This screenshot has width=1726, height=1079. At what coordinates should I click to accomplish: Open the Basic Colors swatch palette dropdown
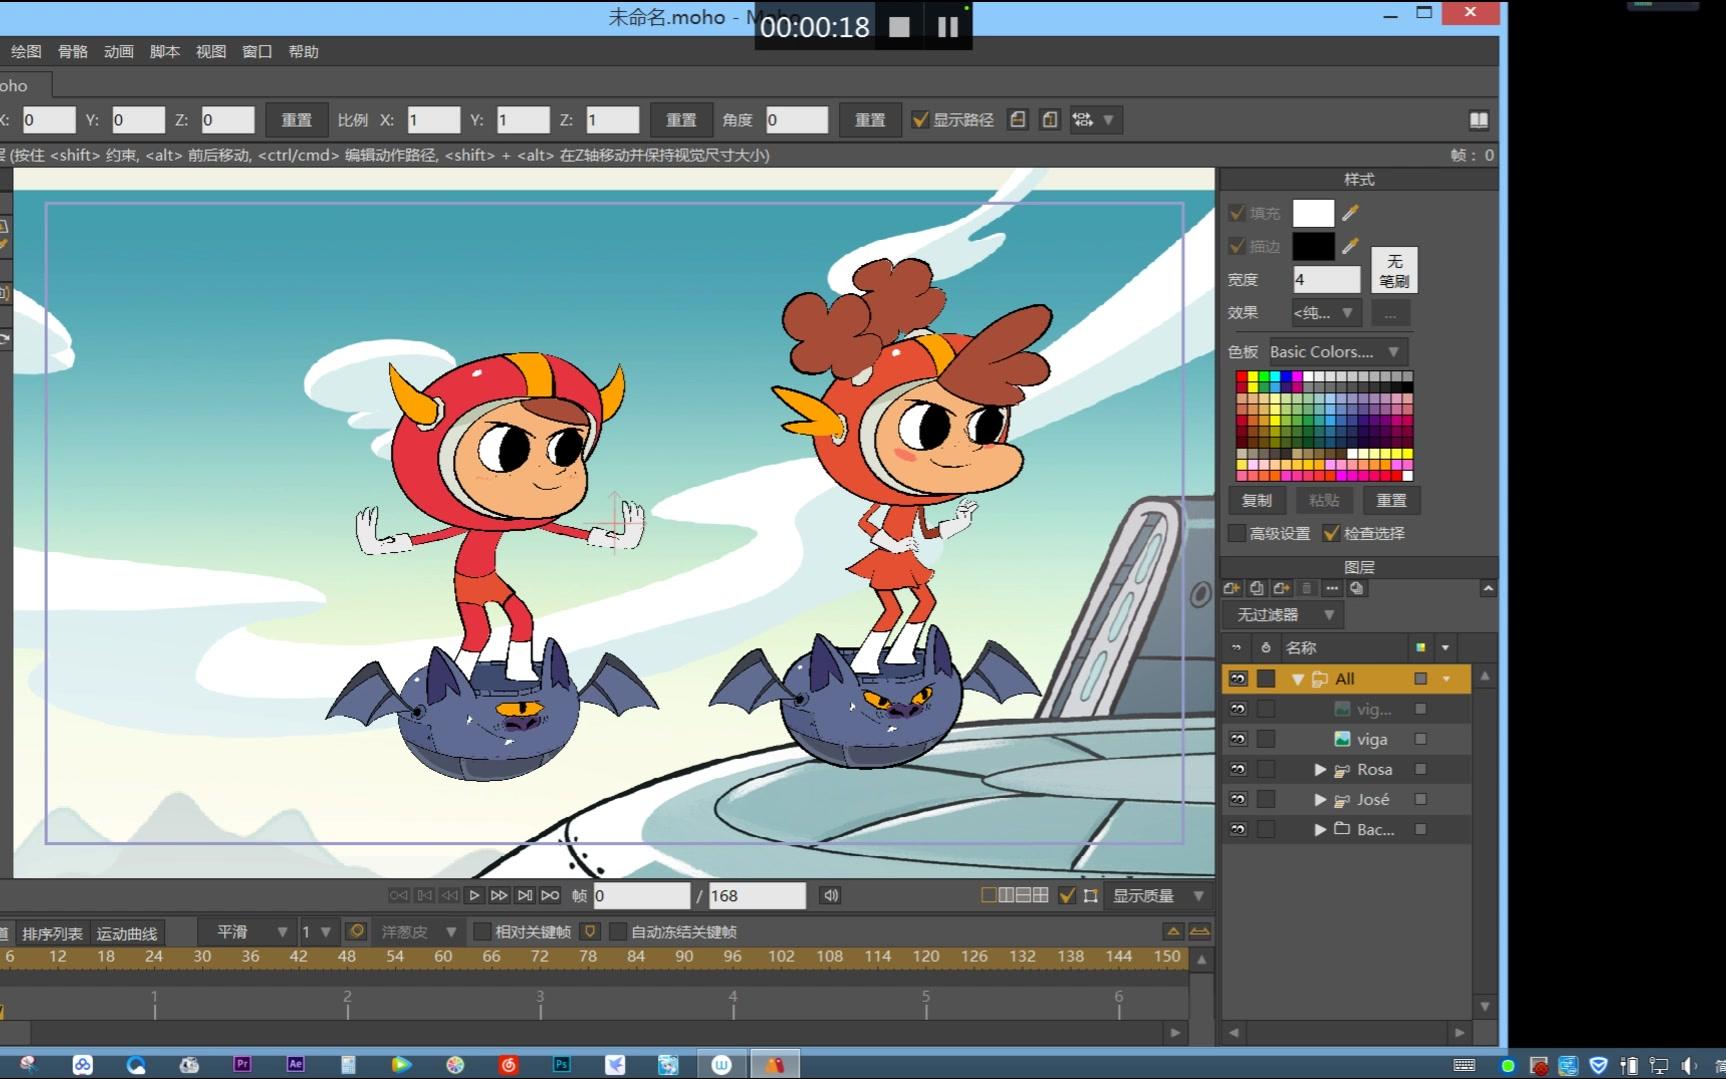click(1337, 352)
